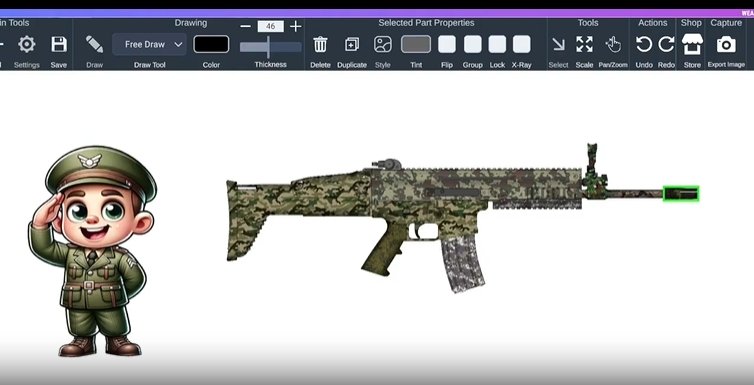Click the Thickness slider track
The height and width of the screenshot is (385, 754).
pyautogui.click(x=271, y=47)
